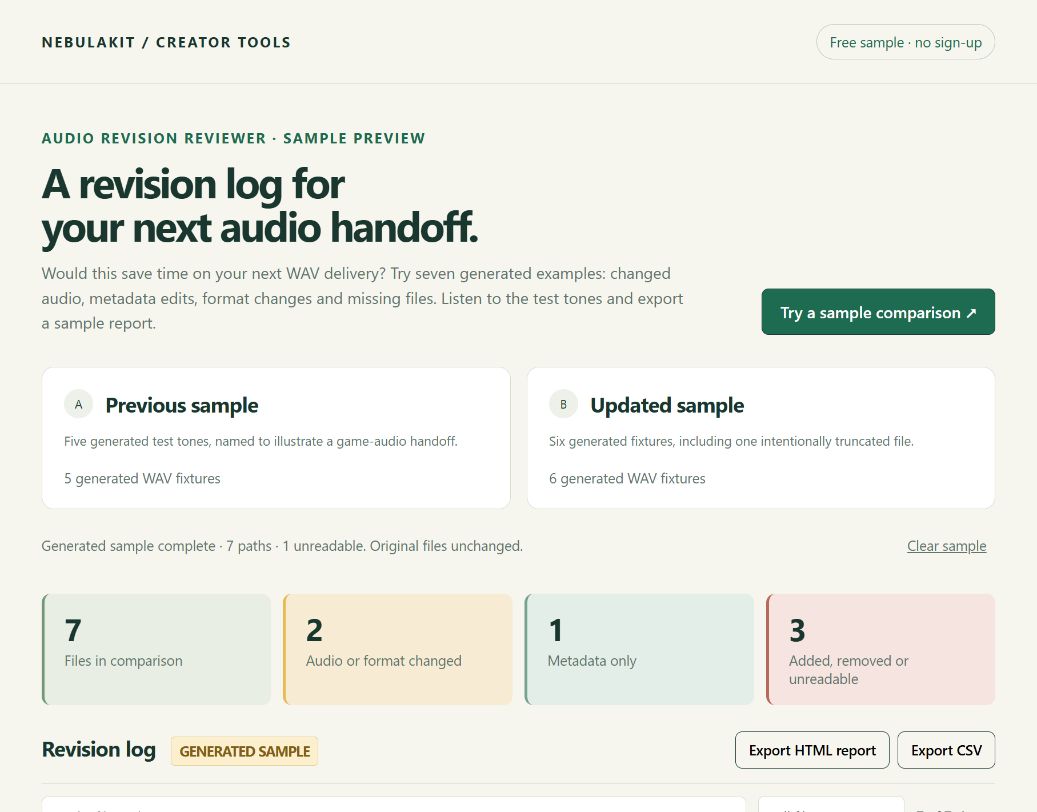Image resolution: width=1037 pixels, height=812 pixels.
Task: Click the Clear sample link
Action: (946, 546)
